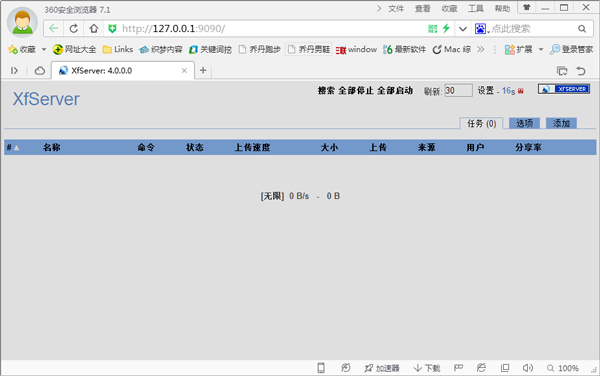
Task: Open the window bookmark
Action: click(x=356, y=49)
